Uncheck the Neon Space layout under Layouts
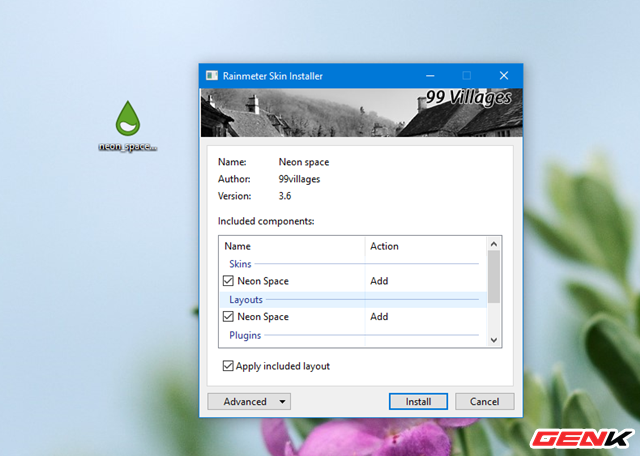 click(228, 316)
